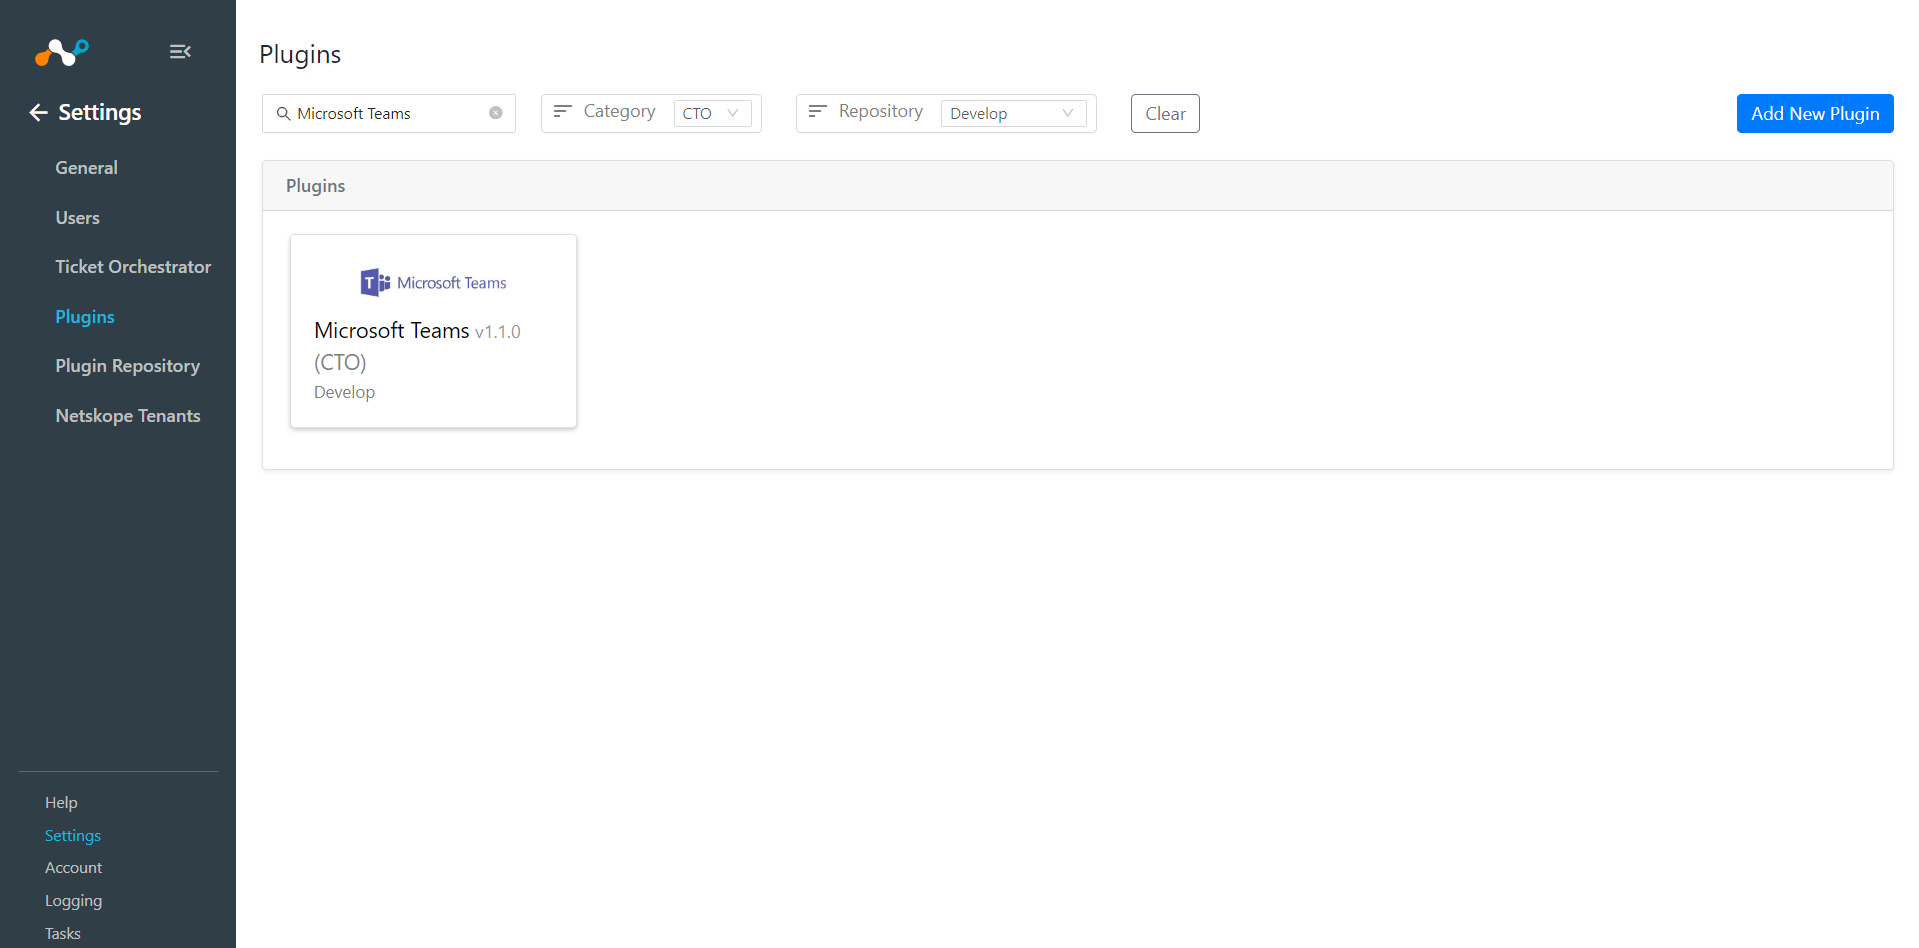
Task: Go back using the Settings arrow icon
Action: (x=38, y=112)
